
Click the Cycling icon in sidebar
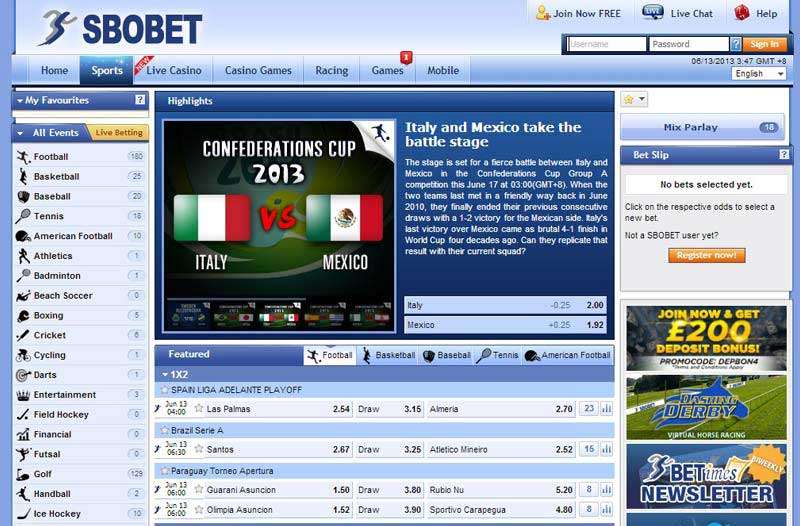23,355
